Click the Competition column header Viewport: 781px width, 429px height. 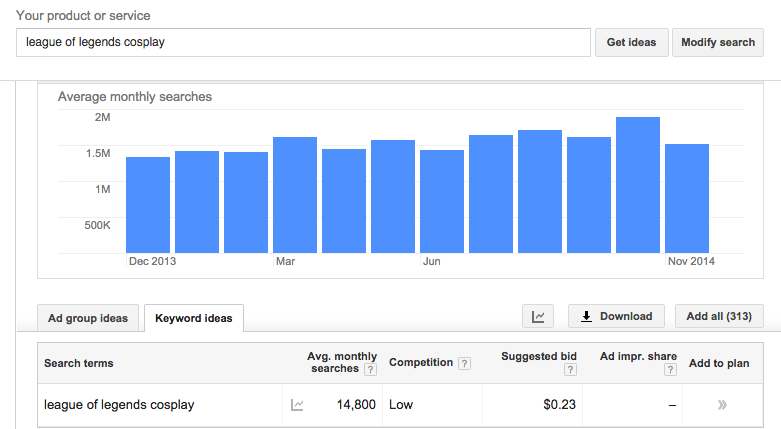[421, 363]
